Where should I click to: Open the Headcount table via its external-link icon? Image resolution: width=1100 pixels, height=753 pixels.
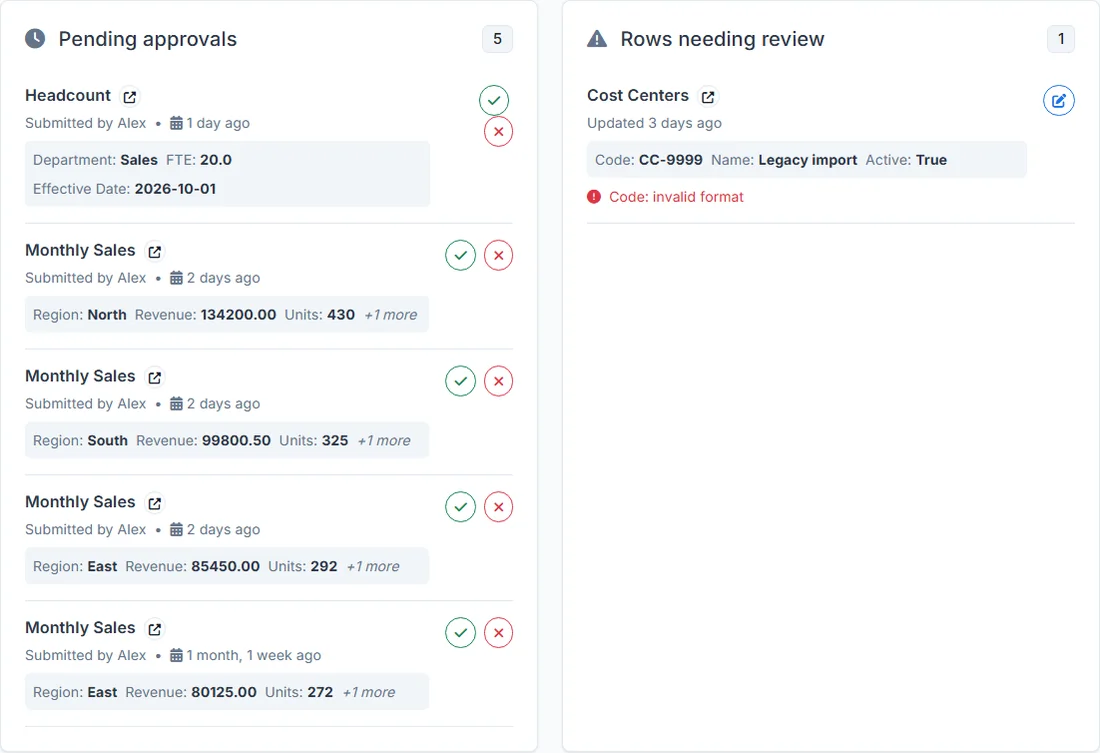point(130,96)
